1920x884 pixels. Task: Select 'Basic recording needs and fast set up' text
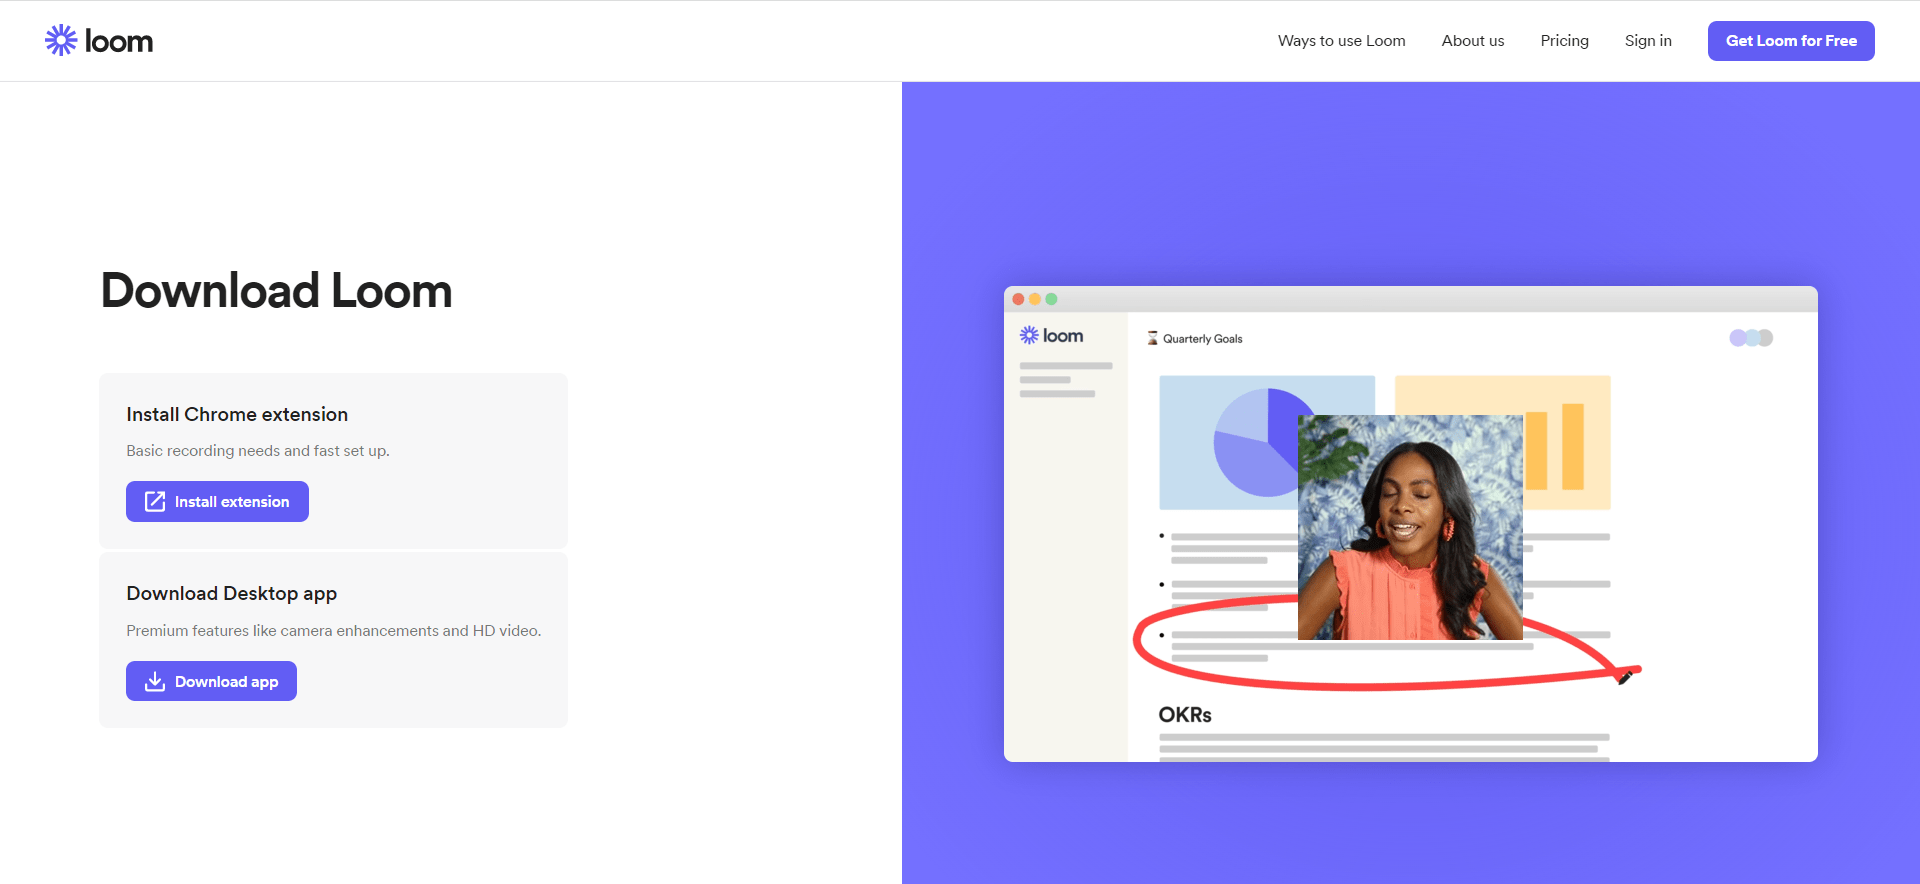[x=257, y=451]
